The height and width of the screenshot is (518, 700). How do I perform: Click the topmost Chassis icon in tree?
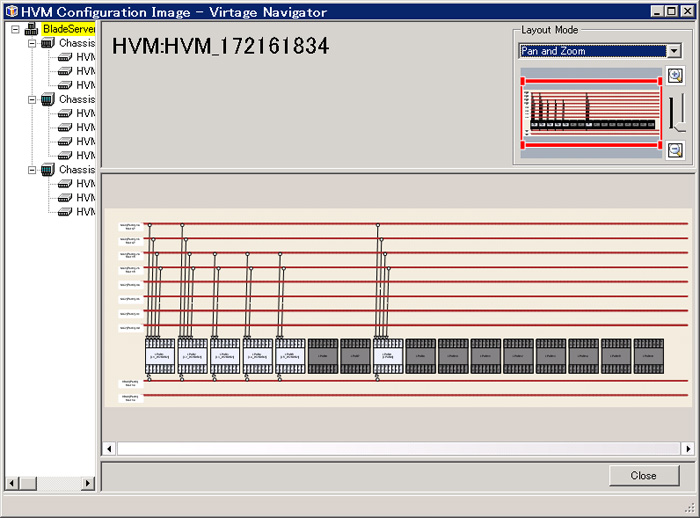point(48,43)
